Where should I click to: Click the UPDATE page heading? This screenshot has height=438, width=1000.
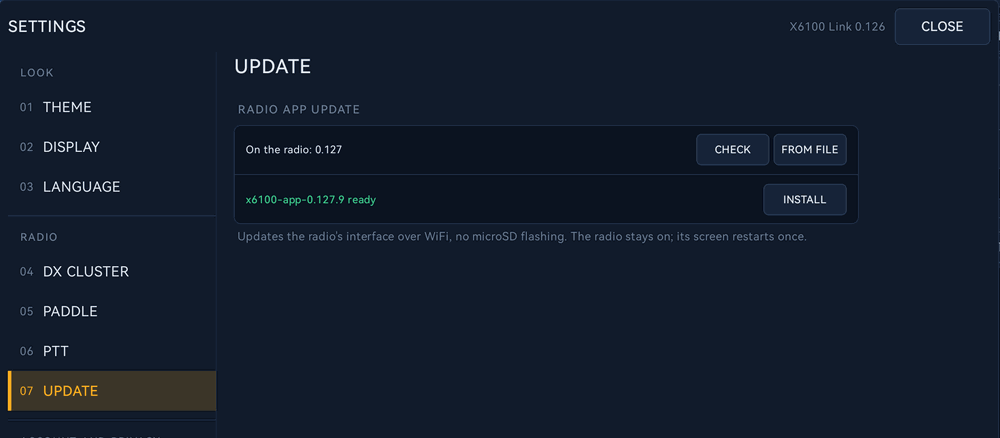pos(272,66)
